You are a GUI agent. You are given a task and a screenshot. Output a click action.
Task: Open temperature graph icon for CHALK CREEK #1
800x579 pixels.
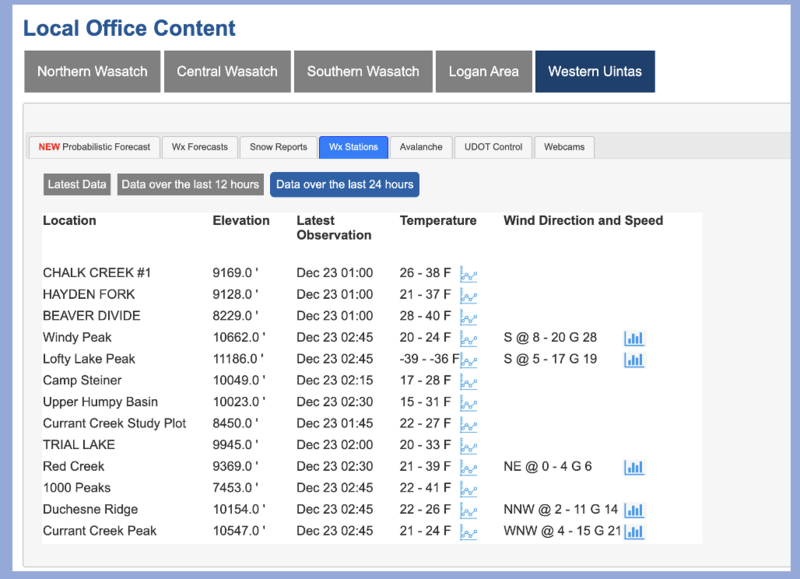pyautogui.click(x=468, y=274)
